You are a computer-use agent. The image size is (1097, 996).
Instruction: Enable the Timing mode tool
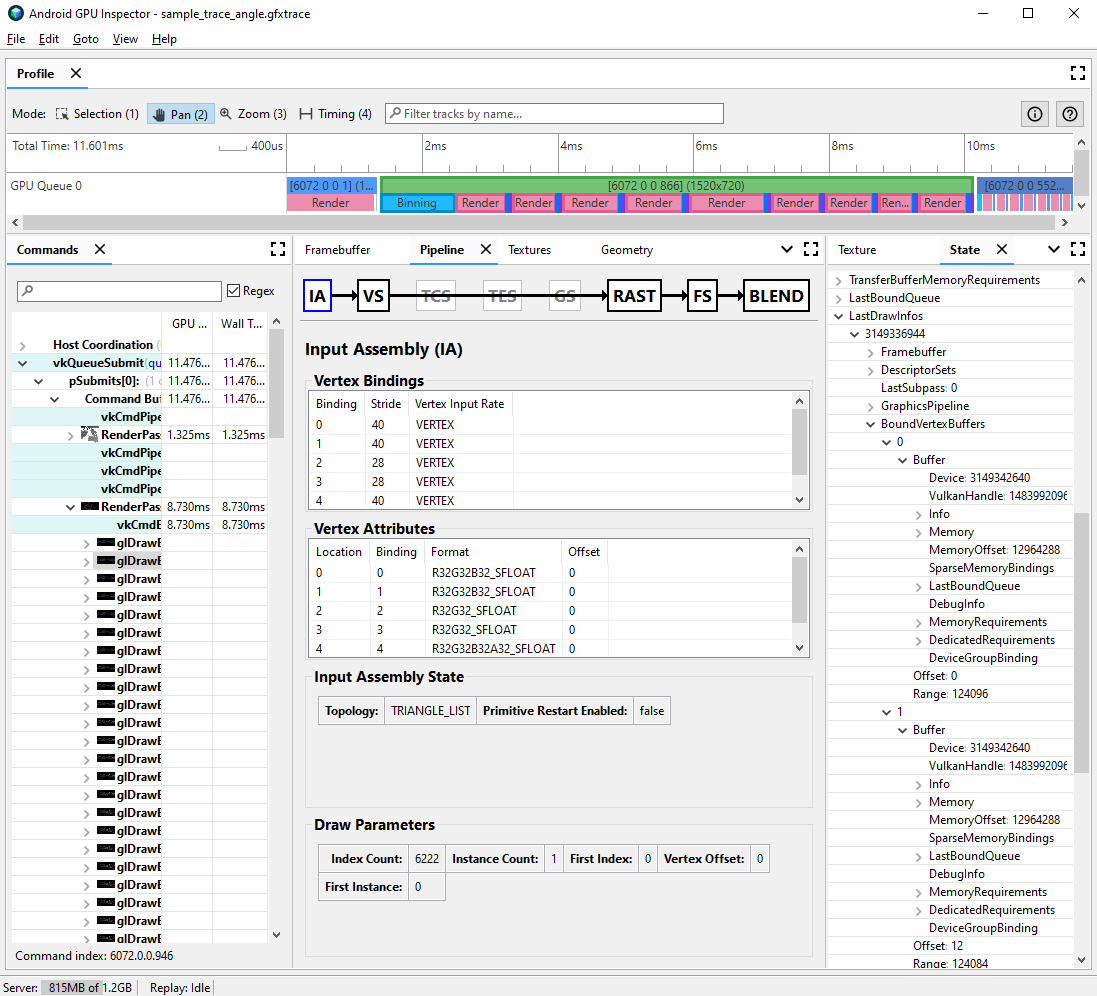tap(335, 113)
